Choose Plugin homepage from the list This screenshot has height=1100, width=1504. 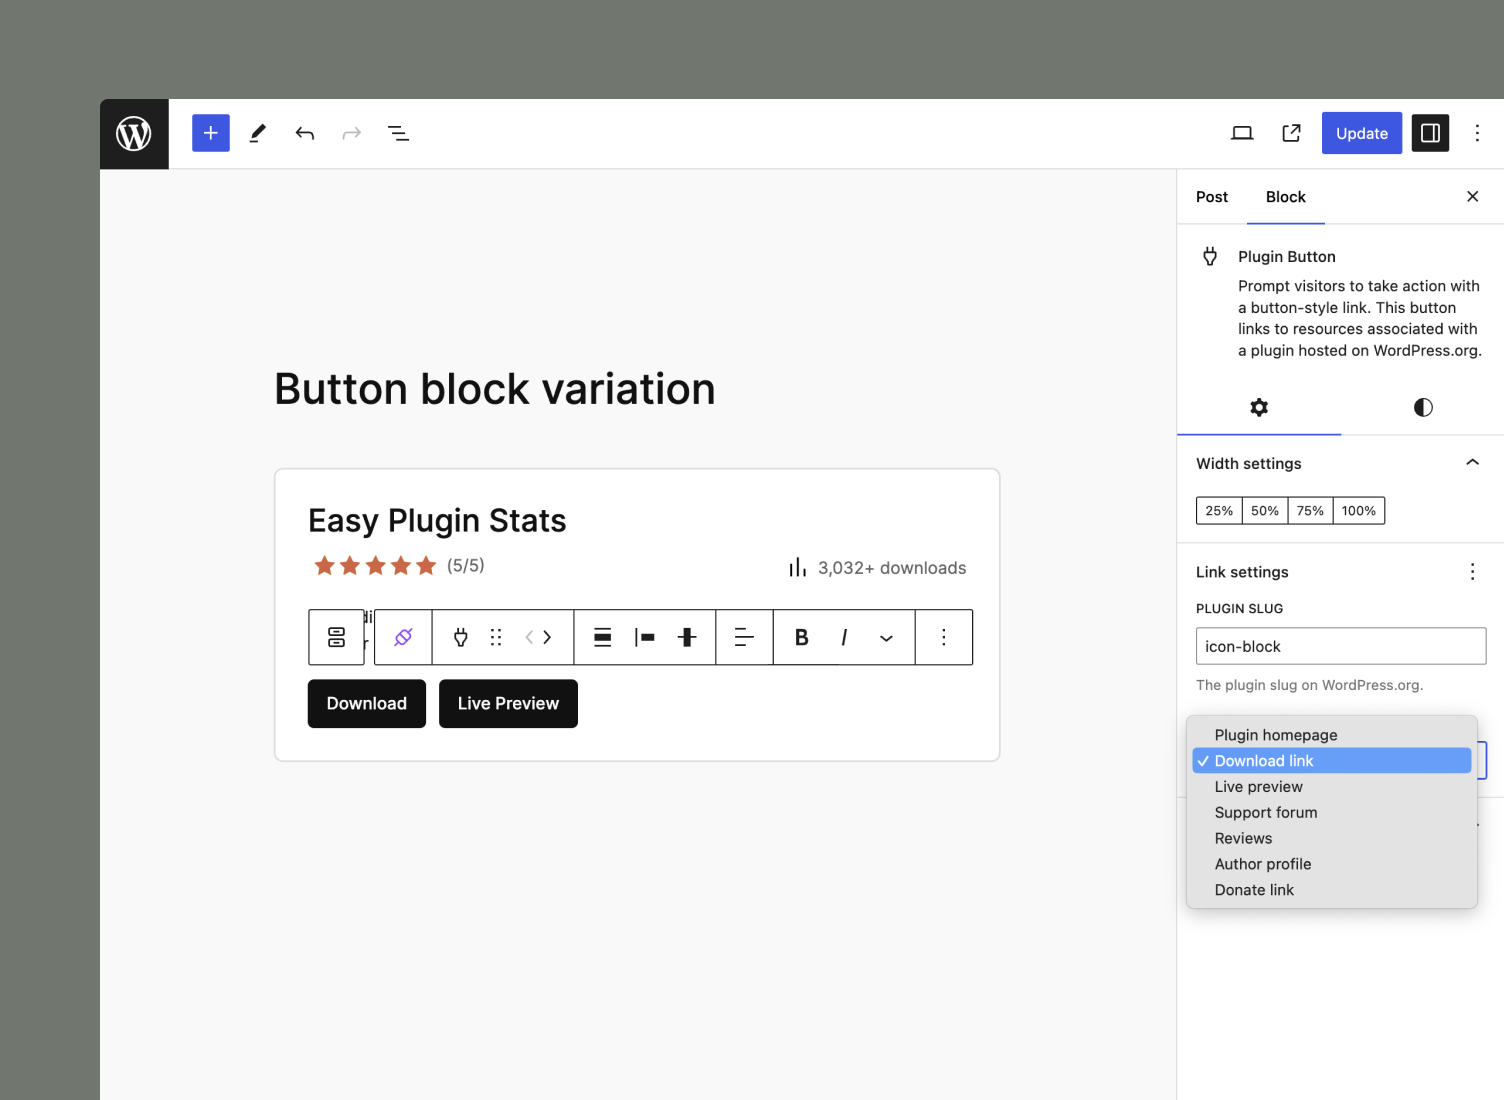pos(1332,735)
